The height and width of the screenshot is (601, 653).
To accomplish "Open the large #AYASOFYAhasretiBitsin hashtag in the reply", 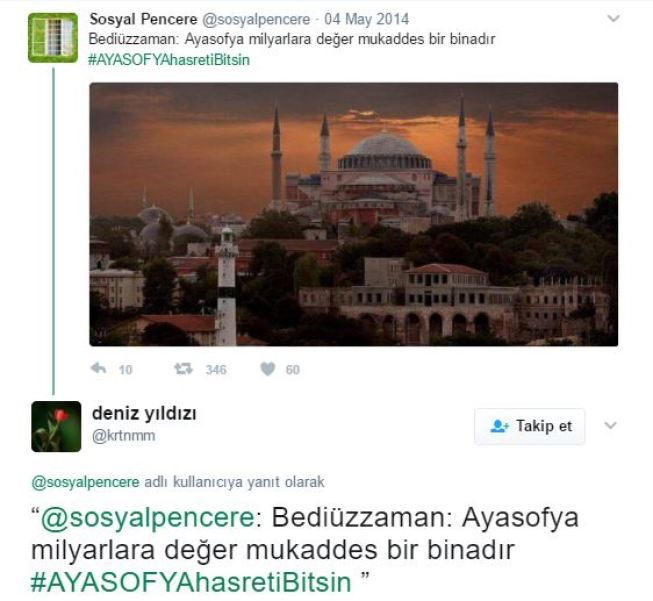I will [191, 582].
